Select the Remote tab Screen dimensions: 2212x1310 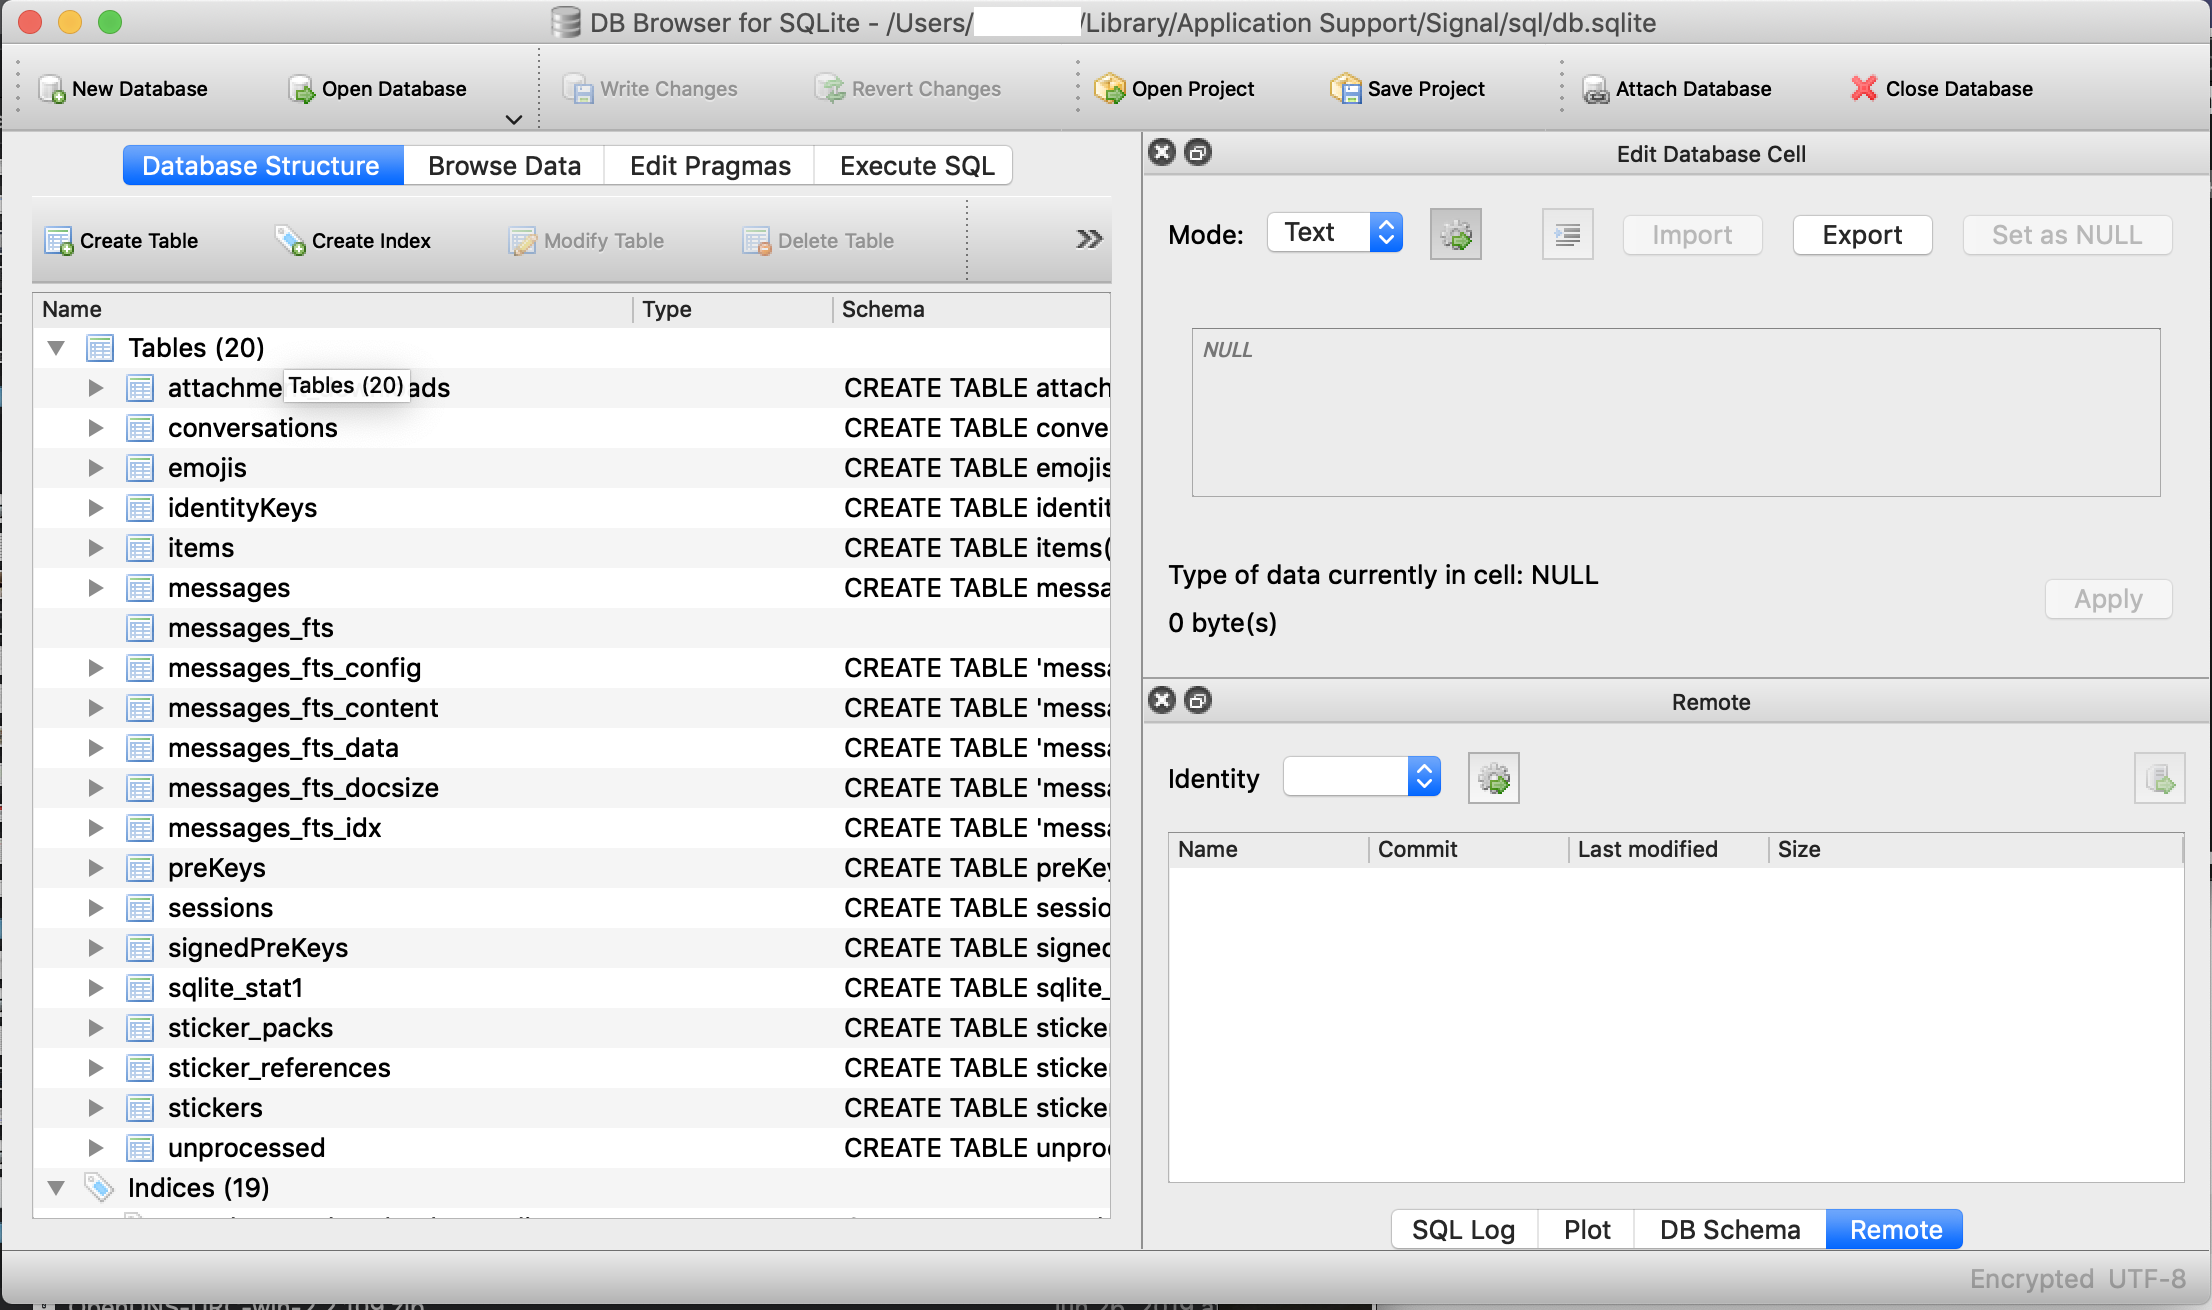pos(1895,1229)
